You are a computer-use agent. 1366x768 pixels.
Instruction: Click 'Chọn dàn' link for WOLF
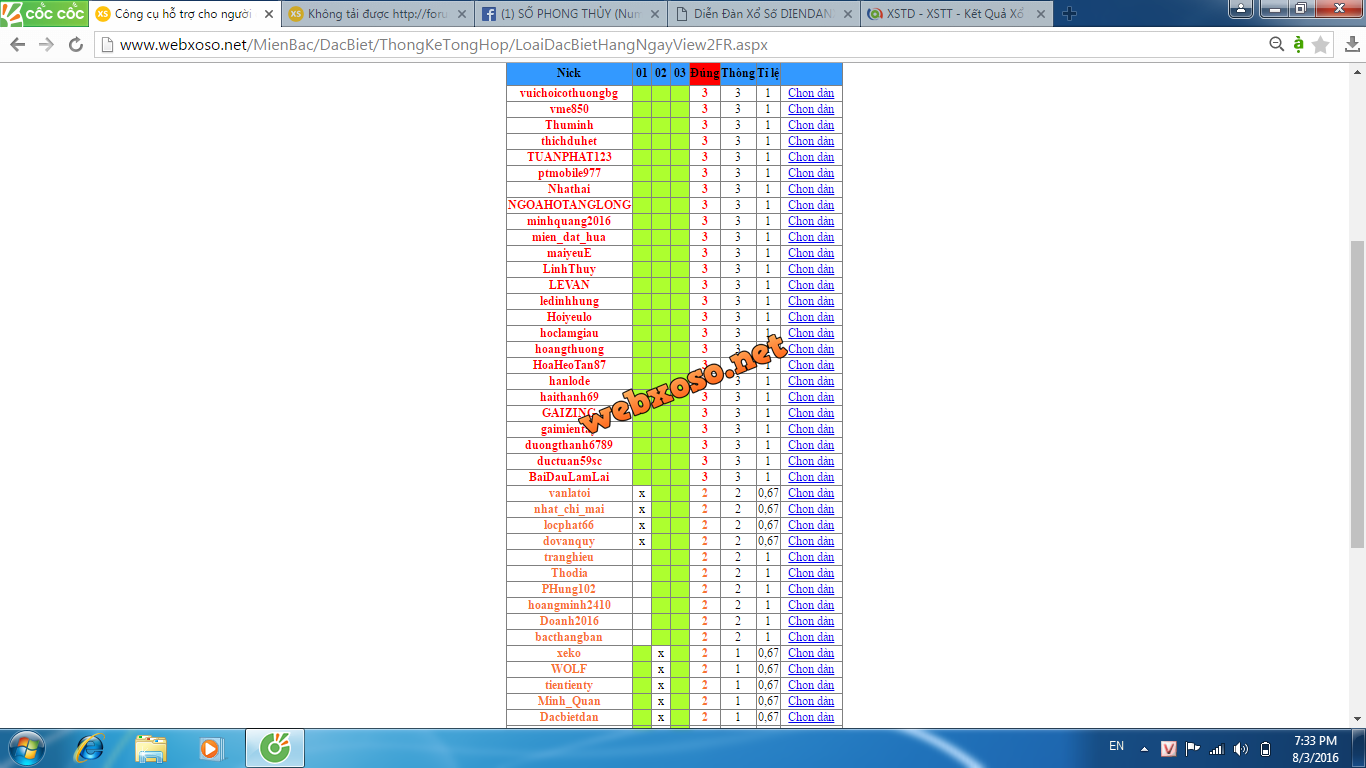coord(811,669)
